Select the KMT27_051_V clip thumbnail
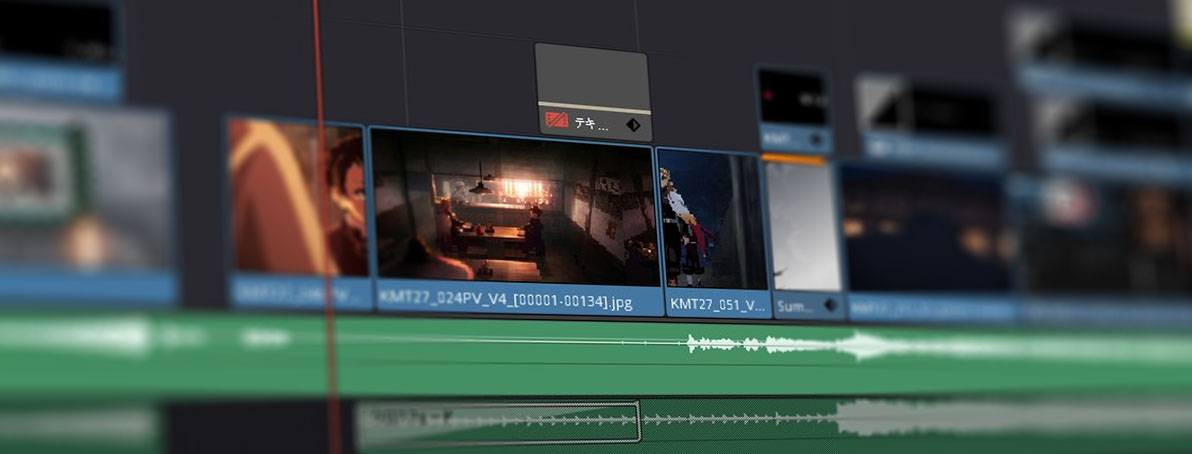This screenshot has width=1192, height=454. point(713,218)
